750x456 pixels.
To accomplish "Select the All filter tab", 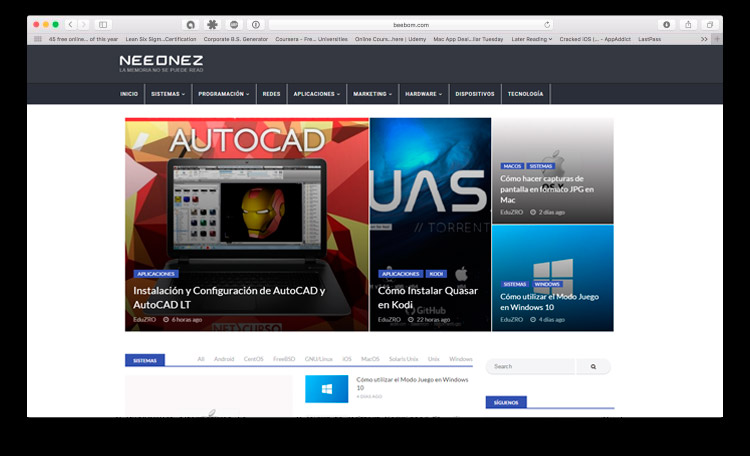I will coord(201,359).
